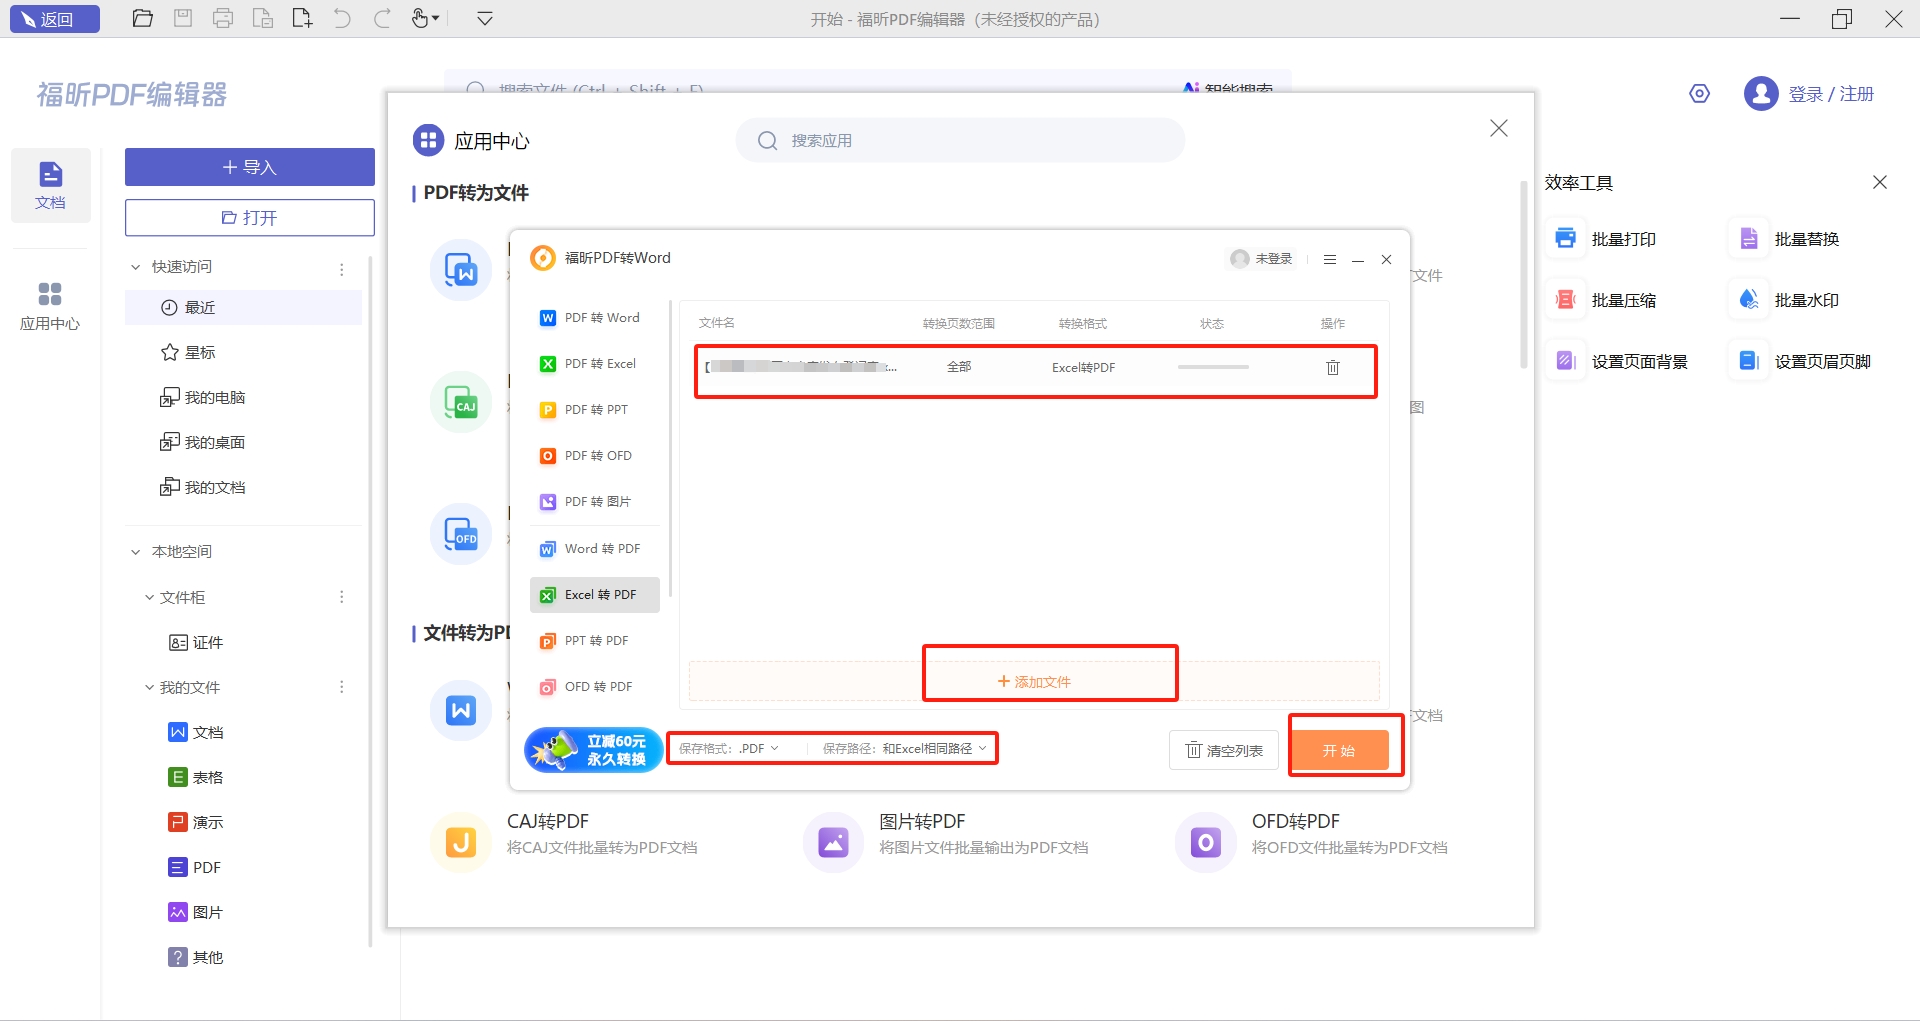Switch to the PDF 转 Excel tab

tap(599, 364)
